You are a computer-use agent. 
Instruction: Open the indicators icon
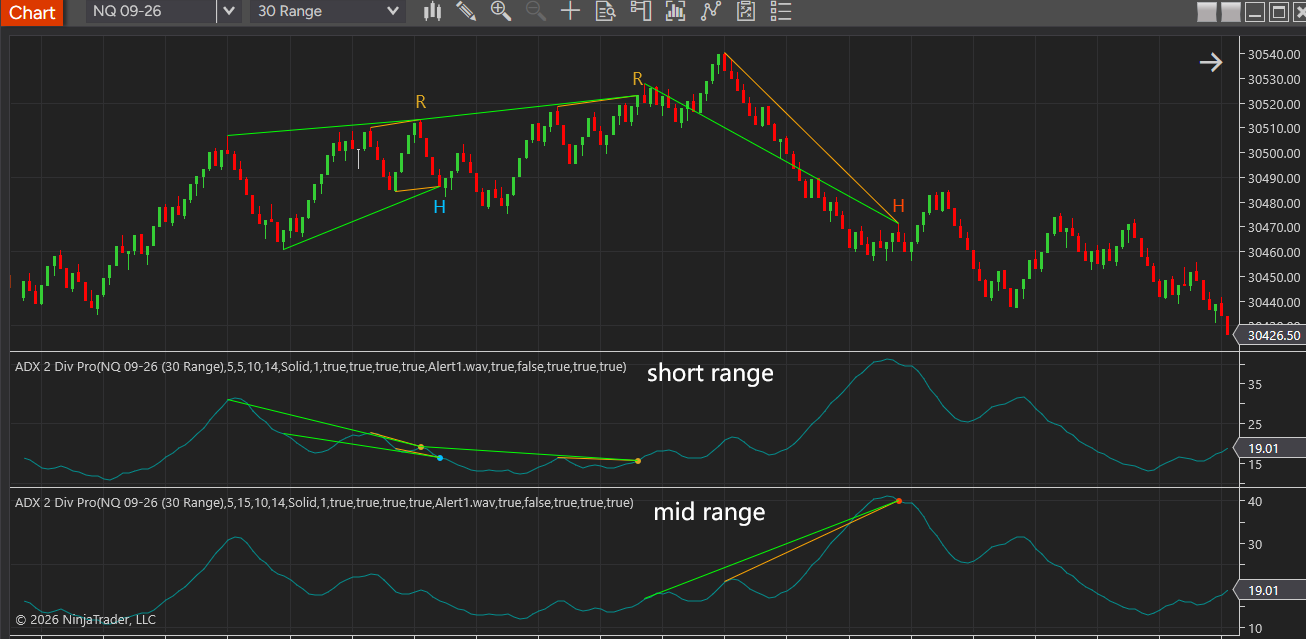[x=711, y=11]
